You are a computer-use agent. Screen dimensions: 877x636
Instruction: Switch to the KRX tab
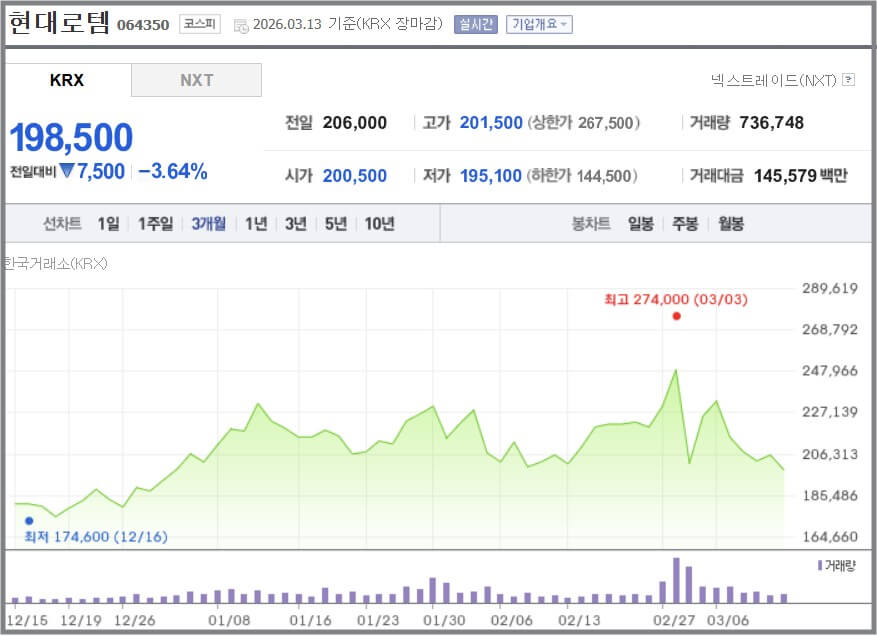tap(67, 80)
